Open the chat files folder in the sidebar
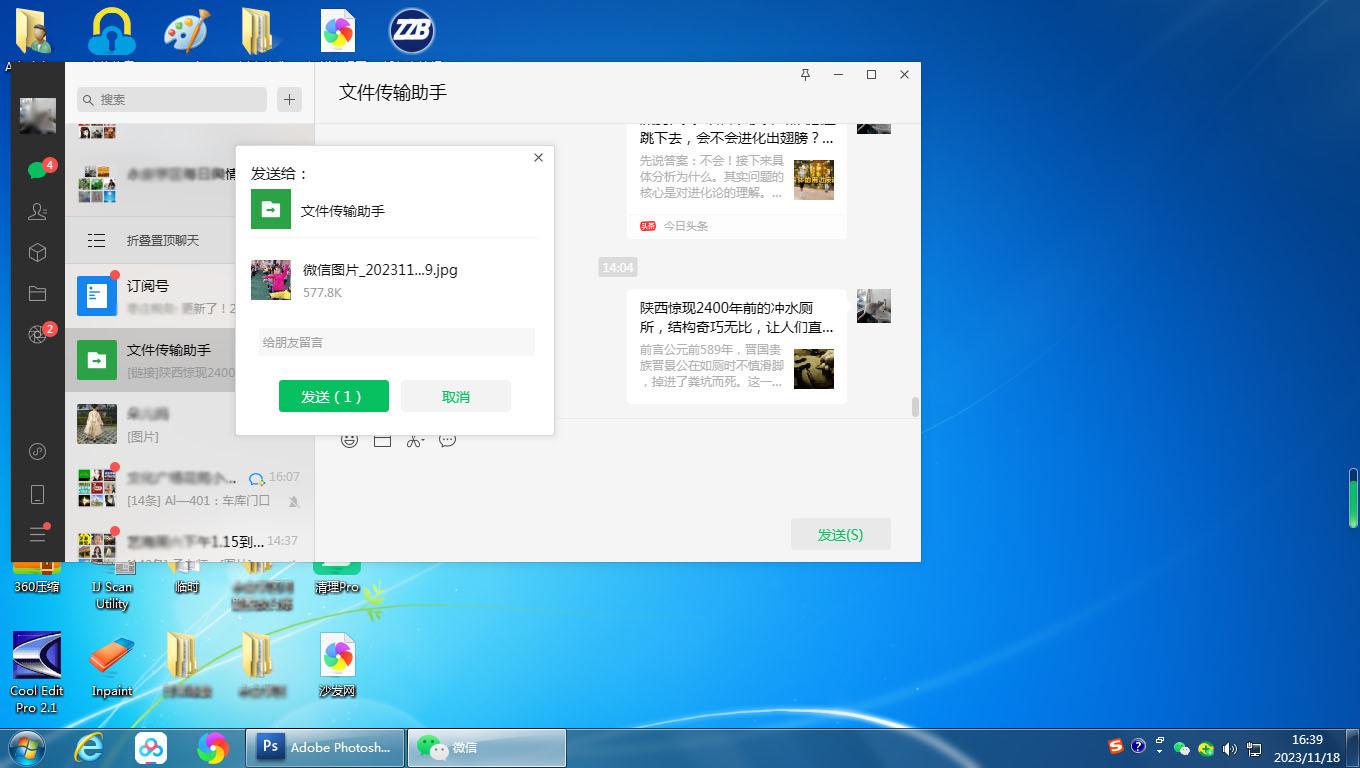The width and height of the screenshot is (1360, 768). pyautogui.click(x=38, y=294)
